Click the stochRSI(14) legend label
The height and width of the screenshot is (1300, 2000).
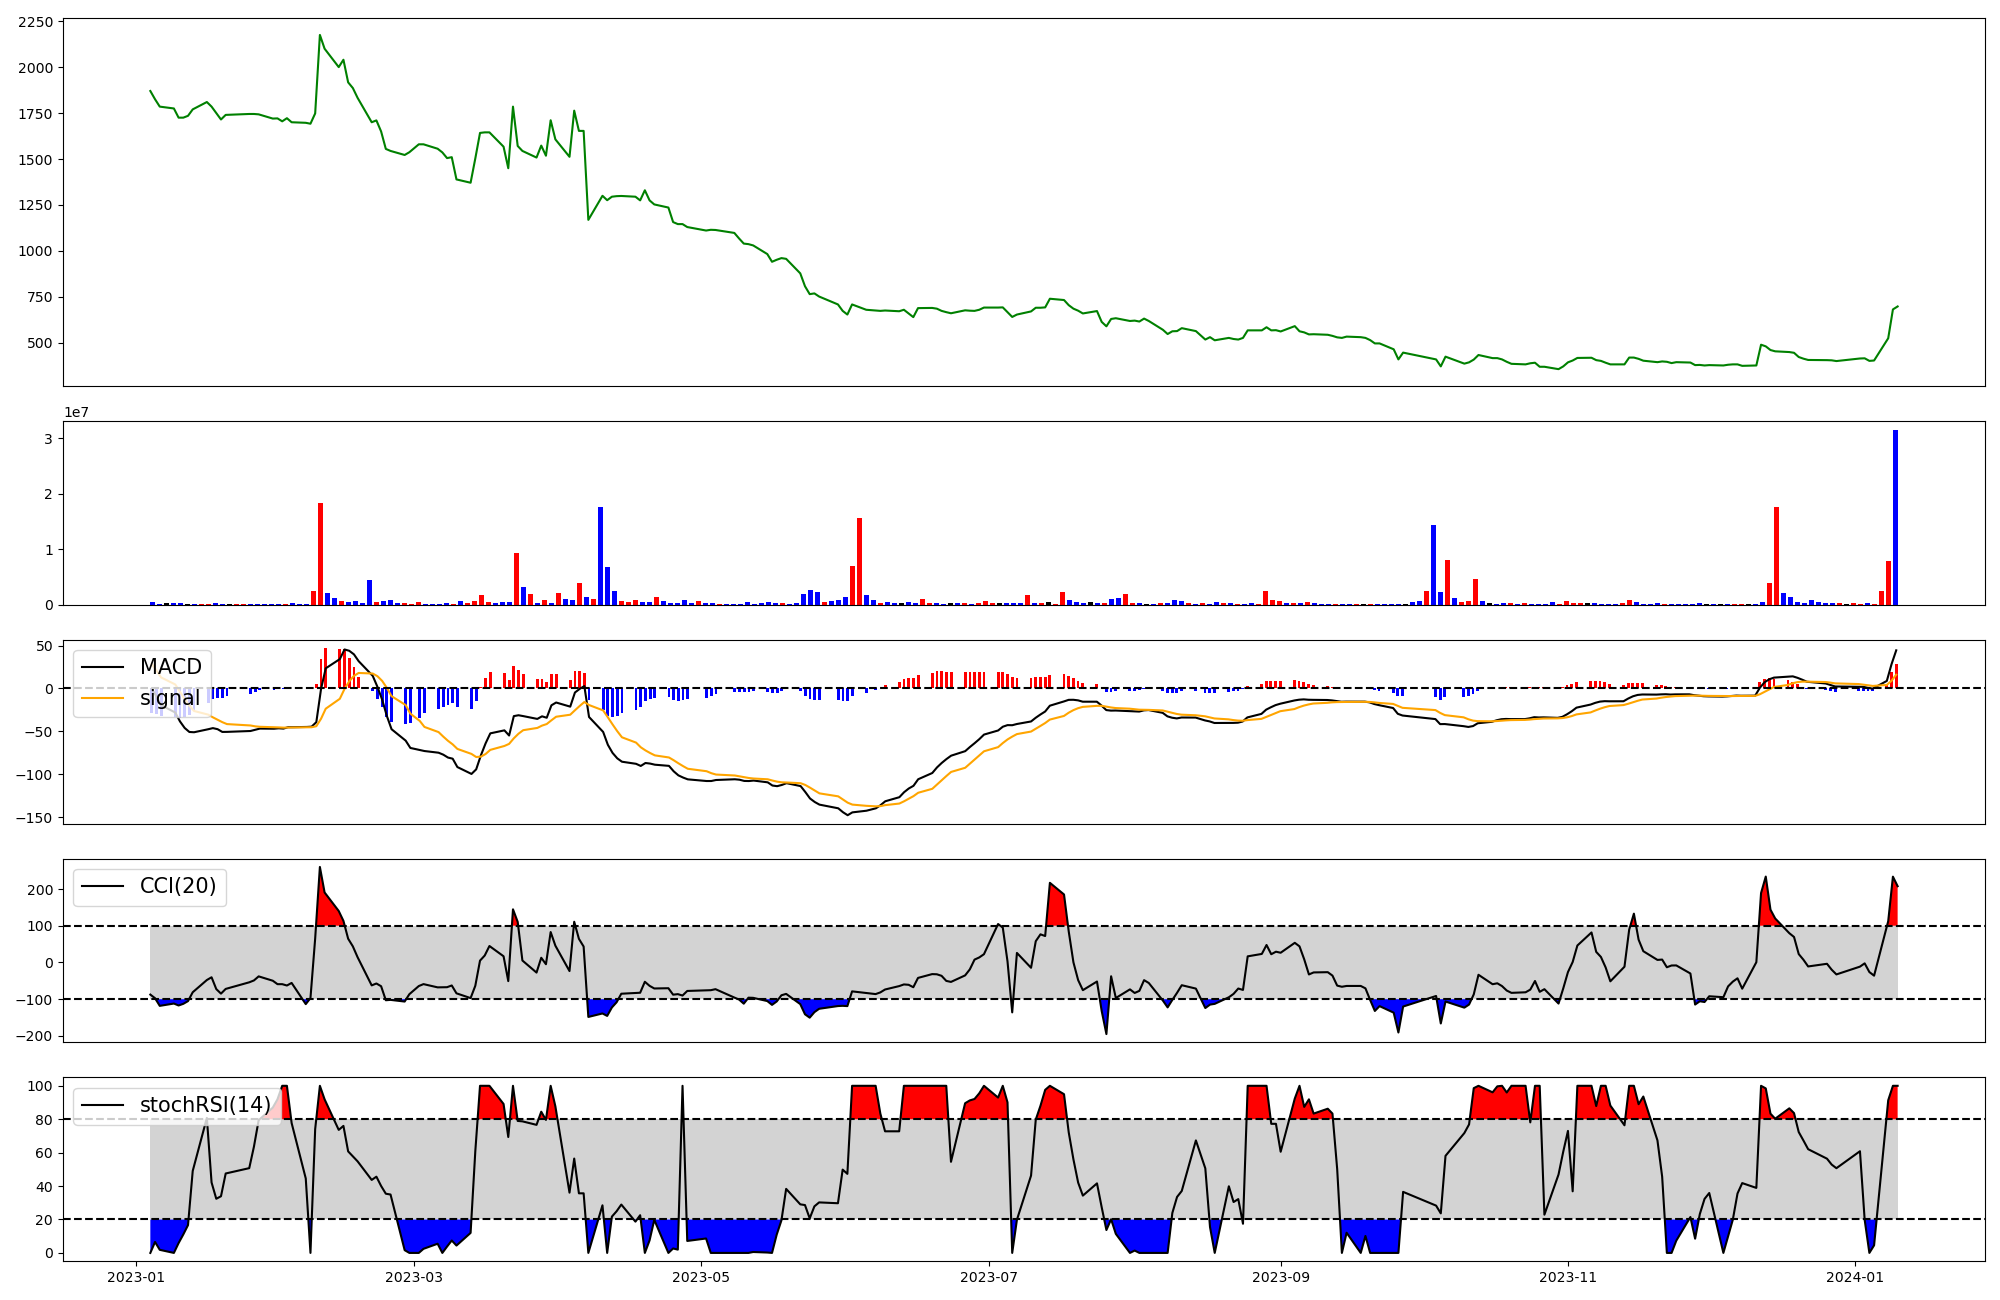pos(205,1105)
